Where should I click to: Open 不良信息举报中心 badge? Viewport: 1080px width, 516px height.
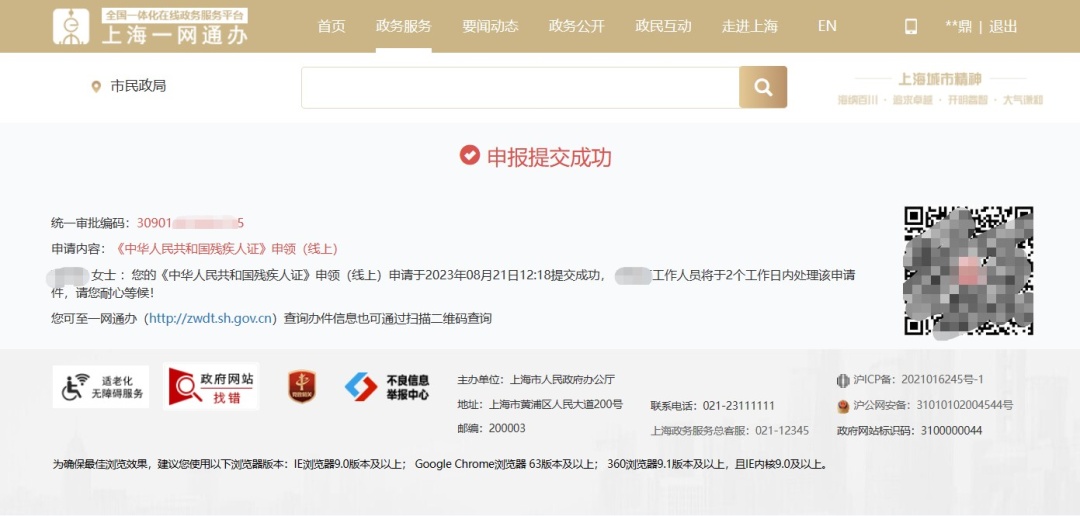tap(387, 387)
